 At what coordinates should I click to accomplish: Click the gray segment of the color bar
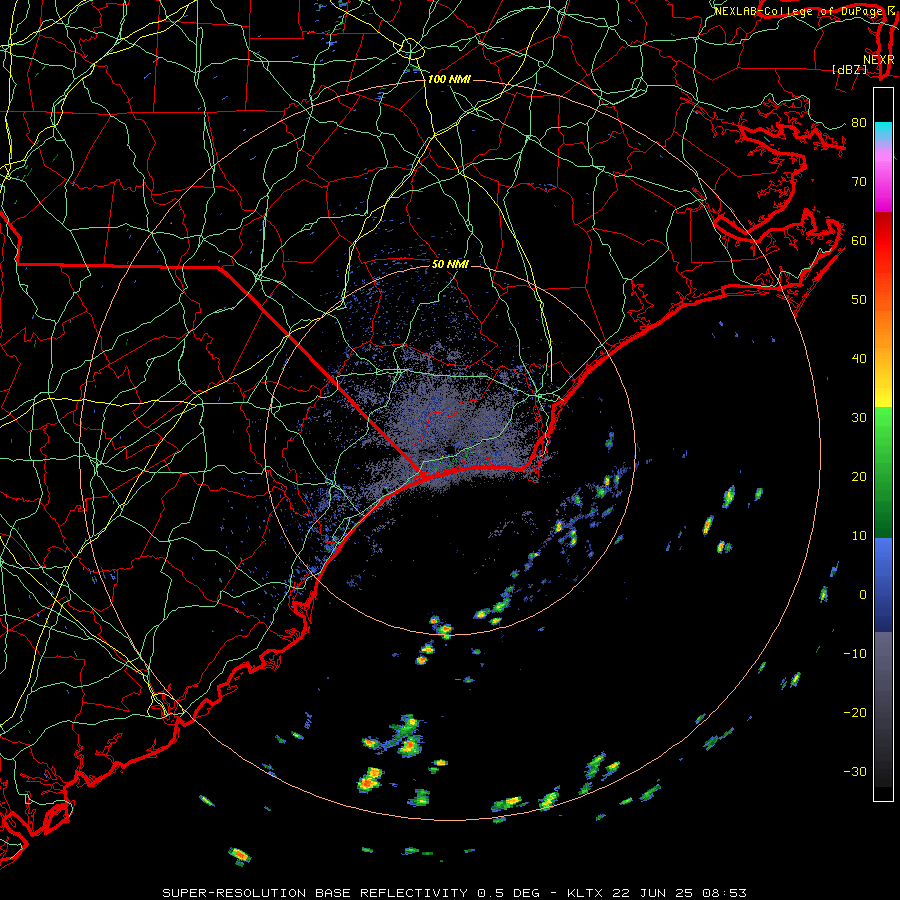click(883, 709)
